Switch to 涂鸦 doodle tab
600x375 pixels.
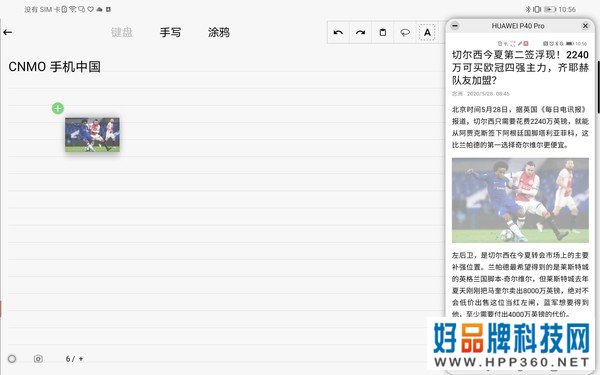tap(219, 33)
